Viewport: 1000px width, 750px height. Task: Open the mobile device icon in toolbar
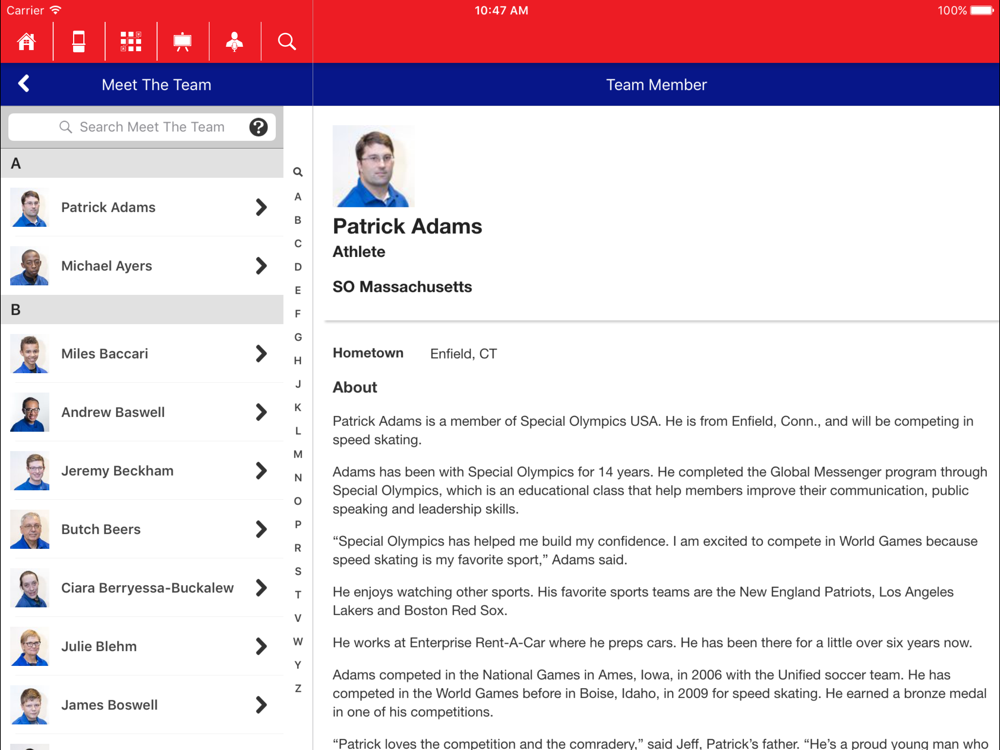coord(78,42)
